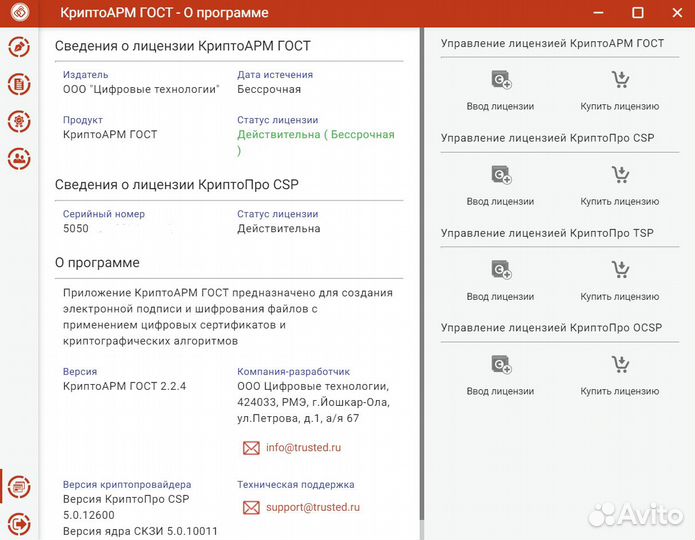Image resolution: width=695 pixels, height=540 pixels.
Task: Click heading 'Управление лицензией КриптоПро TSP'
Action: tap(547, 233)
